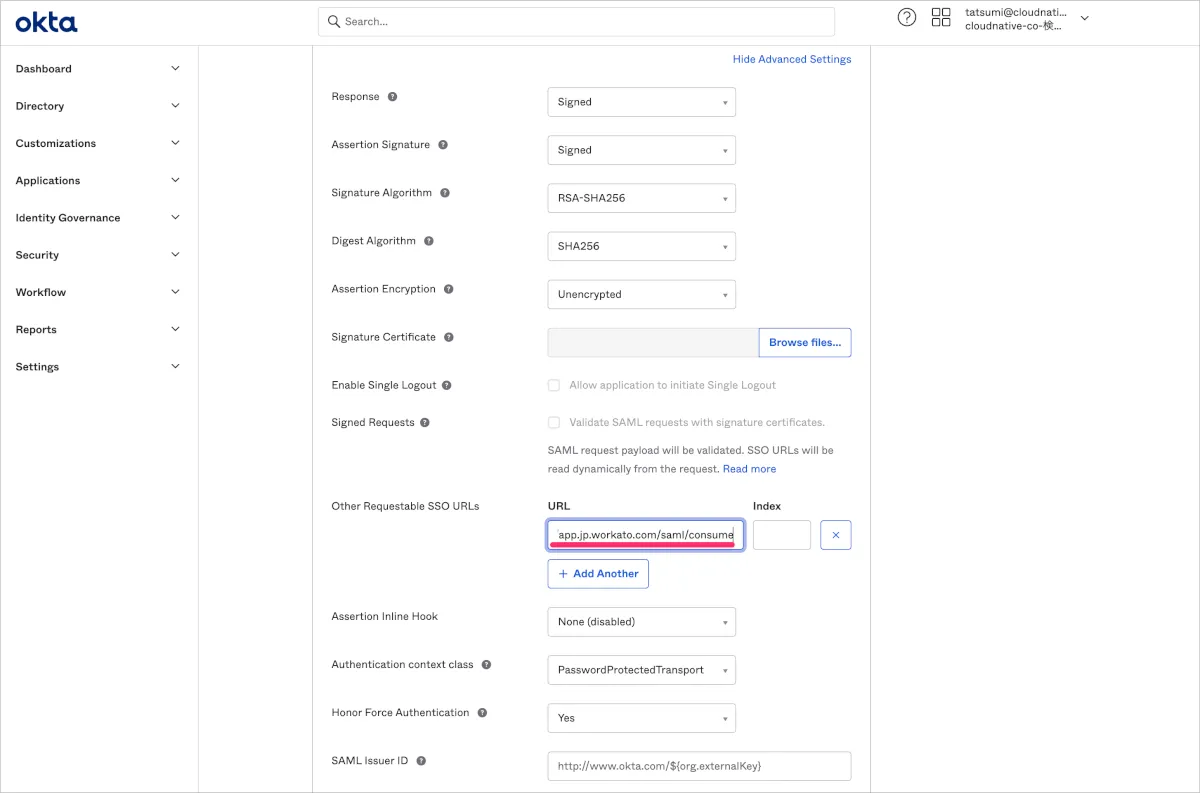Expand the Applications sidebar menu
This screenshot has width=1200, height=793.
click(98, 181)
